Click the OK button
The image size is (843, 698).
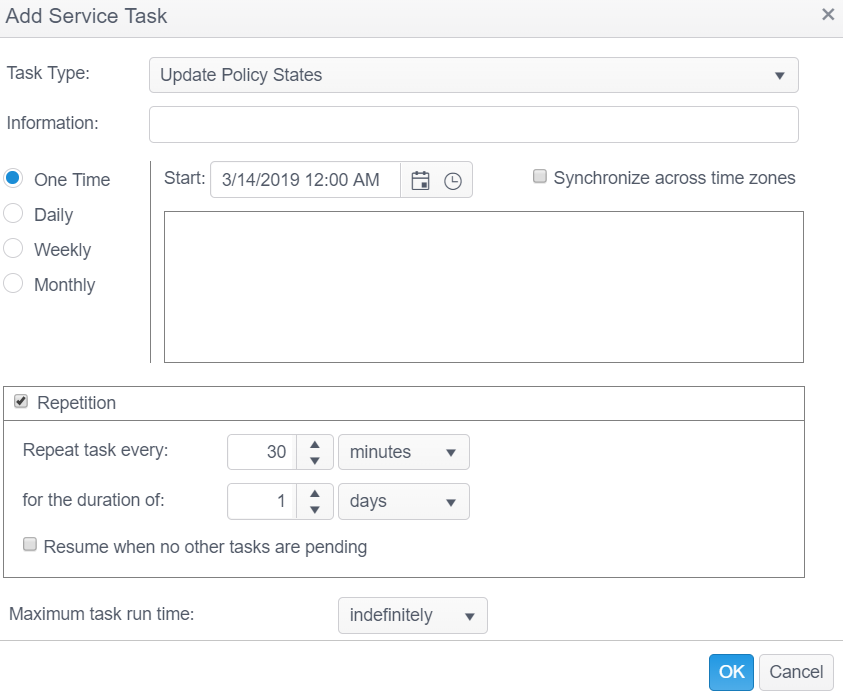click(731, 672)
